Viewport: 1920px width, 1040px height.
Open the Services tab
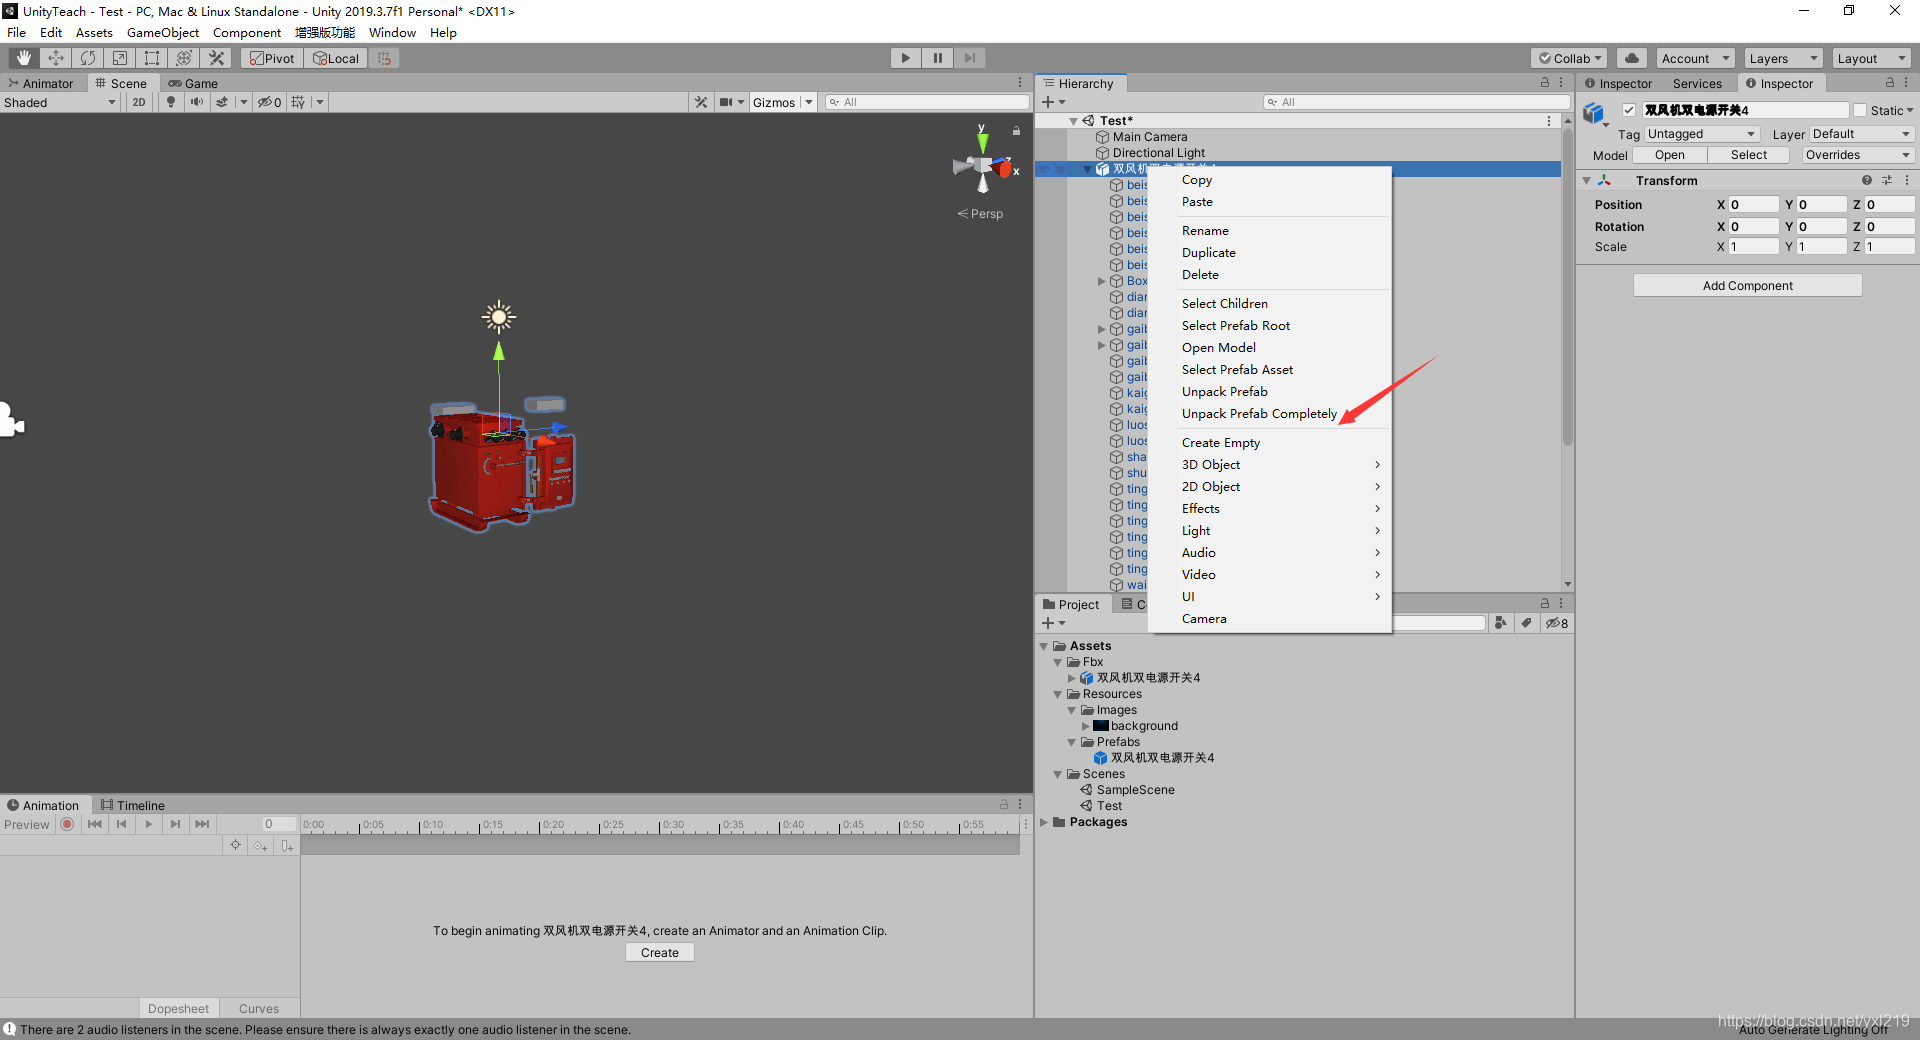click(1697, 83)
